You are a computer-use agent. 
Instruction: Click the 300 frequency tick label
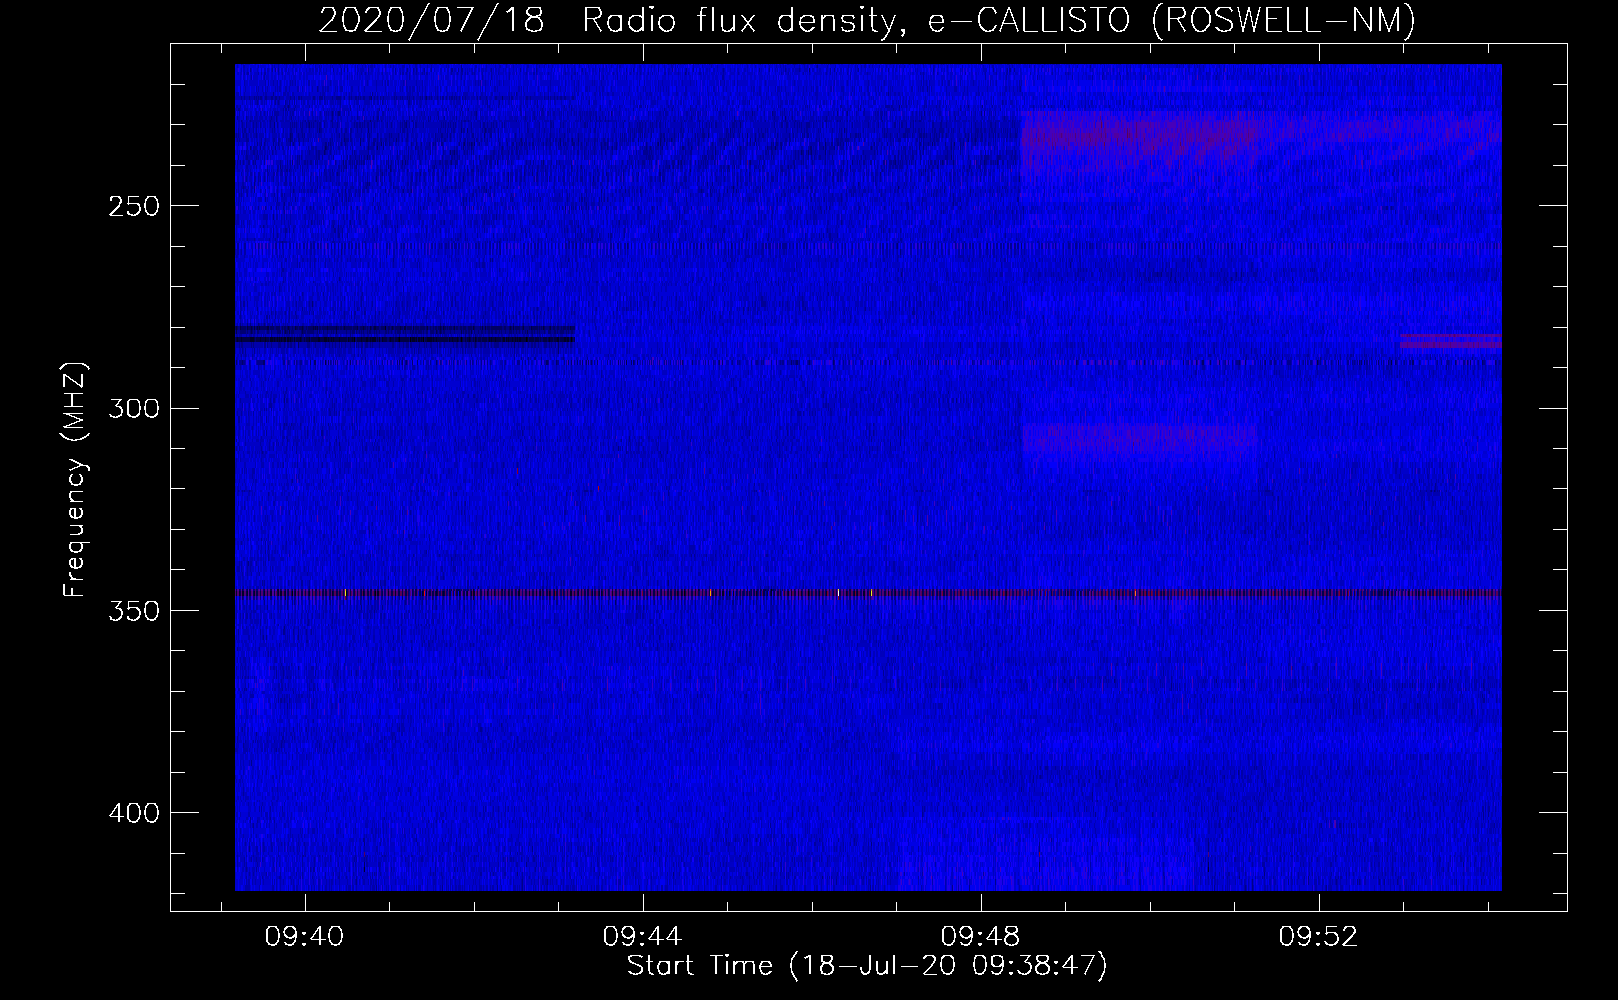134,408
